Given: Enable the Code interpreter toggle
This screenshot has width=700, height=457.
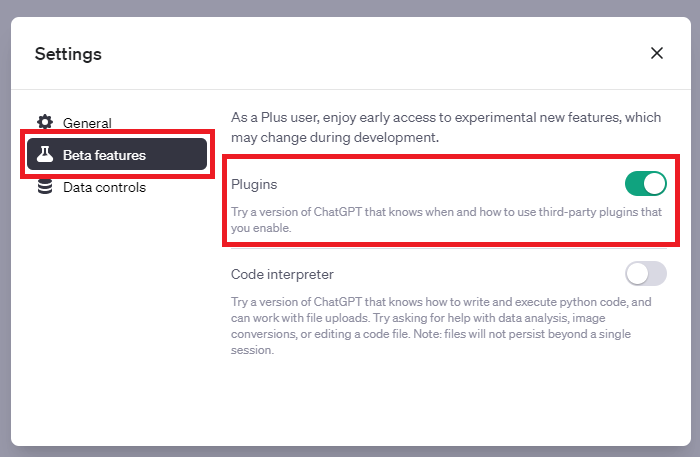Looking at the screenshot, I should point(645,273).
